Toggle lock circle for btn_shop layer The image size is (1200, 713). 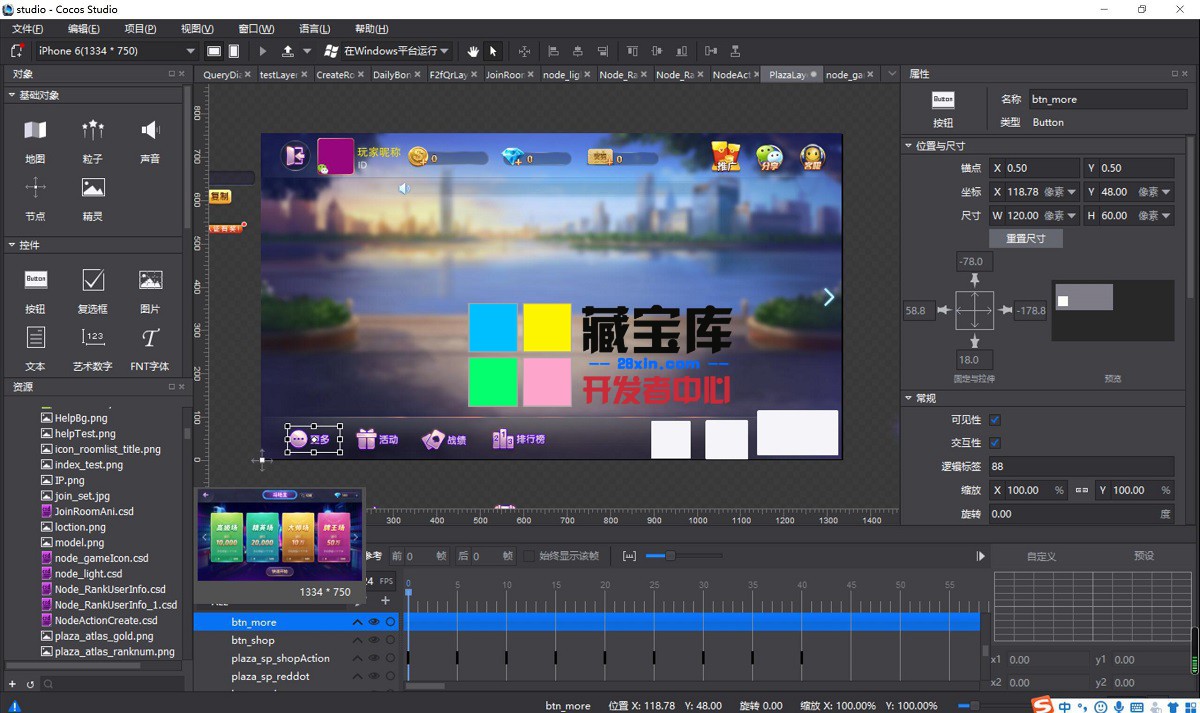pos(391,640)
